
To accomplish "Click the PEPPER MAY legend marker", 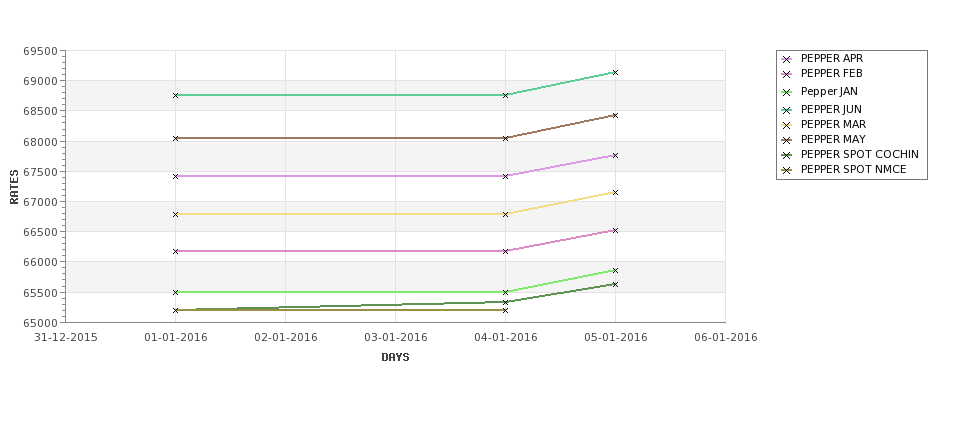I will coord(786,140).
